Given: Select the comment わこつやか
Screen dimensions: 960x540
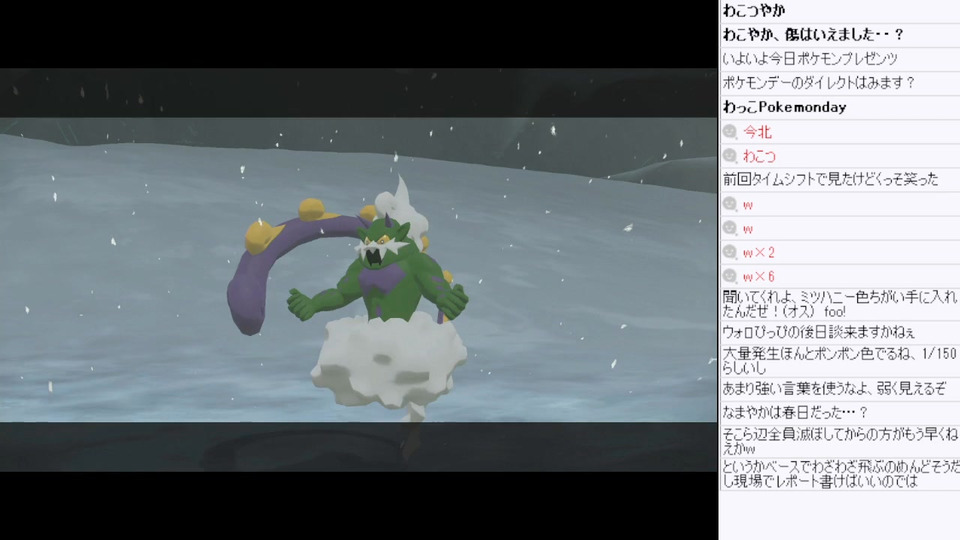Looking at the screenshot, I should pos(754,10).
